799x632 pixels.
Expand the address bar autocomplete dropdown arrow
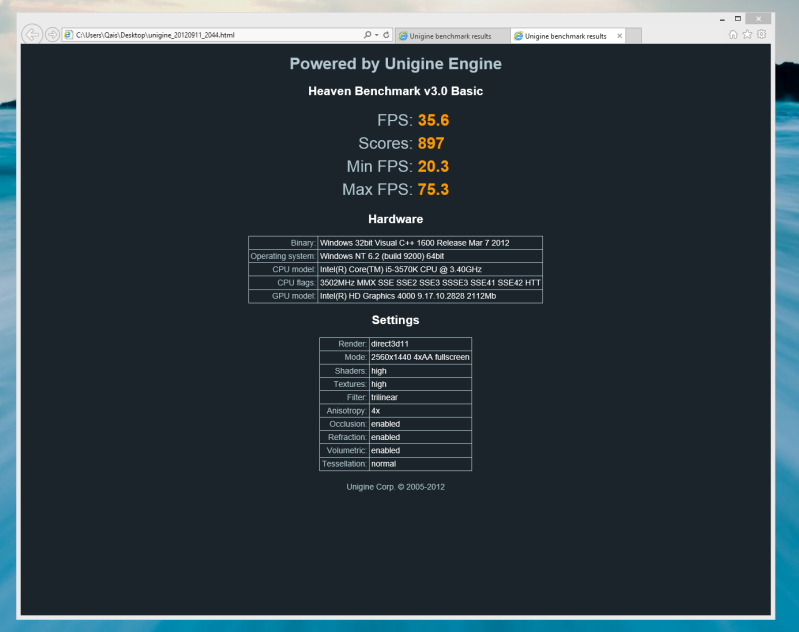375,35
